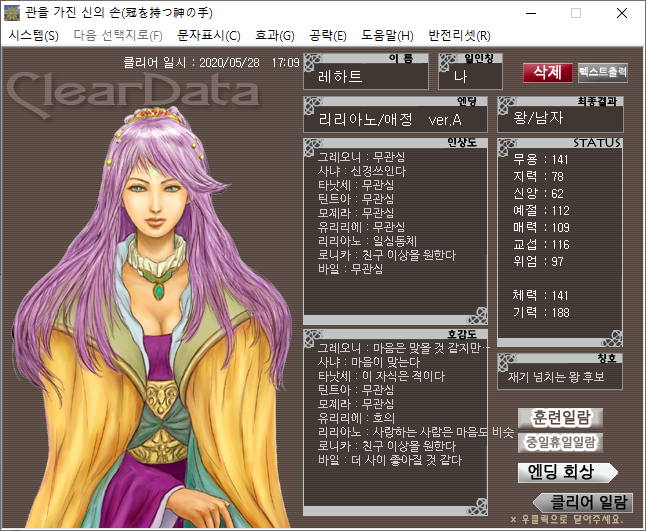This screenshot has width=646, height=531.
Task: Click impression row 유리리에 : 무관심
Action: (x=361, y=227)
